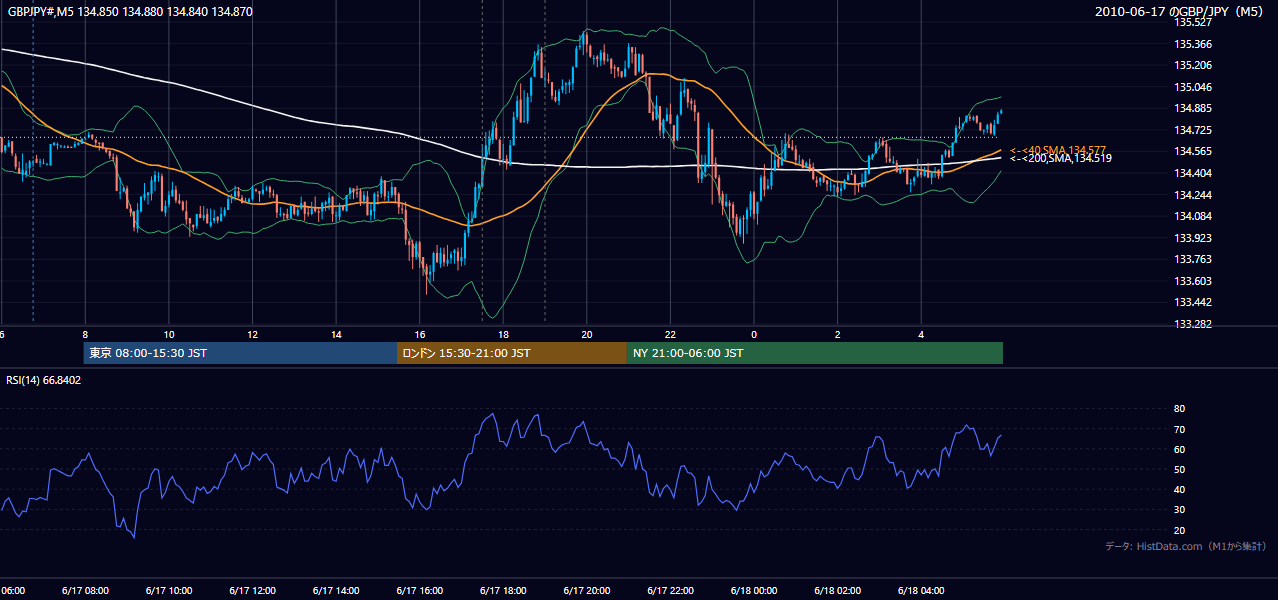Screen dimensions: 1278x600
Task: Select the ロンドン 15:30-21:00 JST session bar
Action: point(512,353)
